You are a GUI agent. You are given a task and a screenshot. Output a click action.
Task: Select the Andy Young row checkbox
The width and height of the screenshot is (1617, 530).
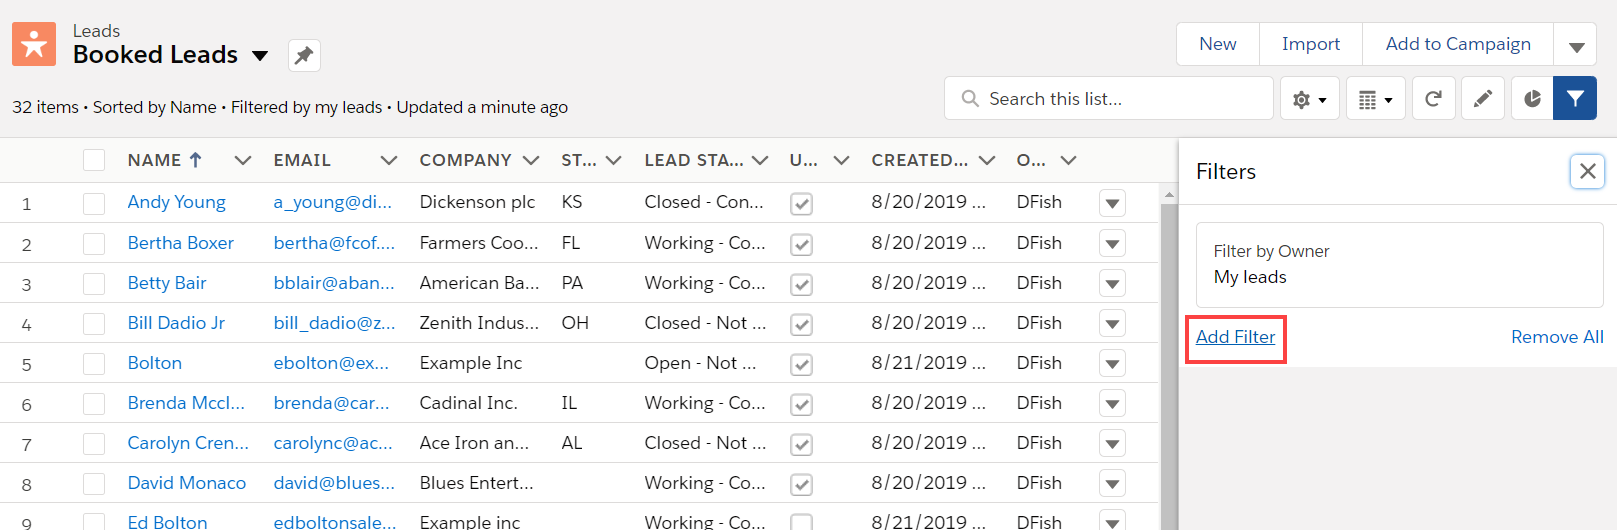click(94, 203)
